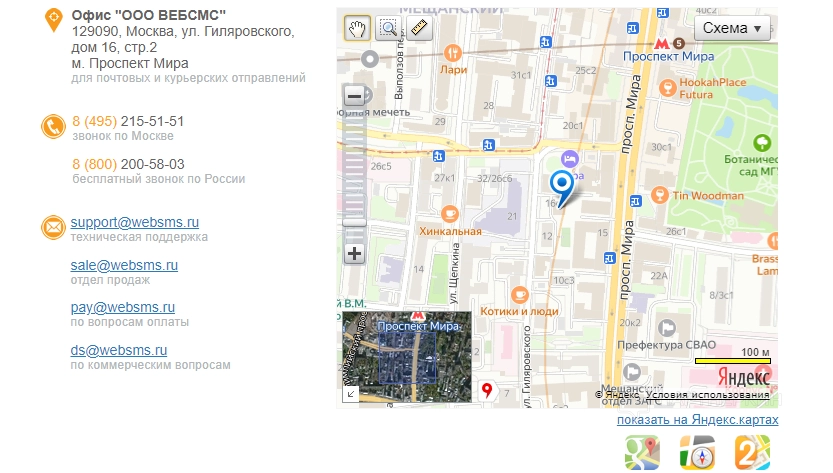Click the Проспект Мира metro icon
This screenshot has width=833, height=473.
(662, 43)
